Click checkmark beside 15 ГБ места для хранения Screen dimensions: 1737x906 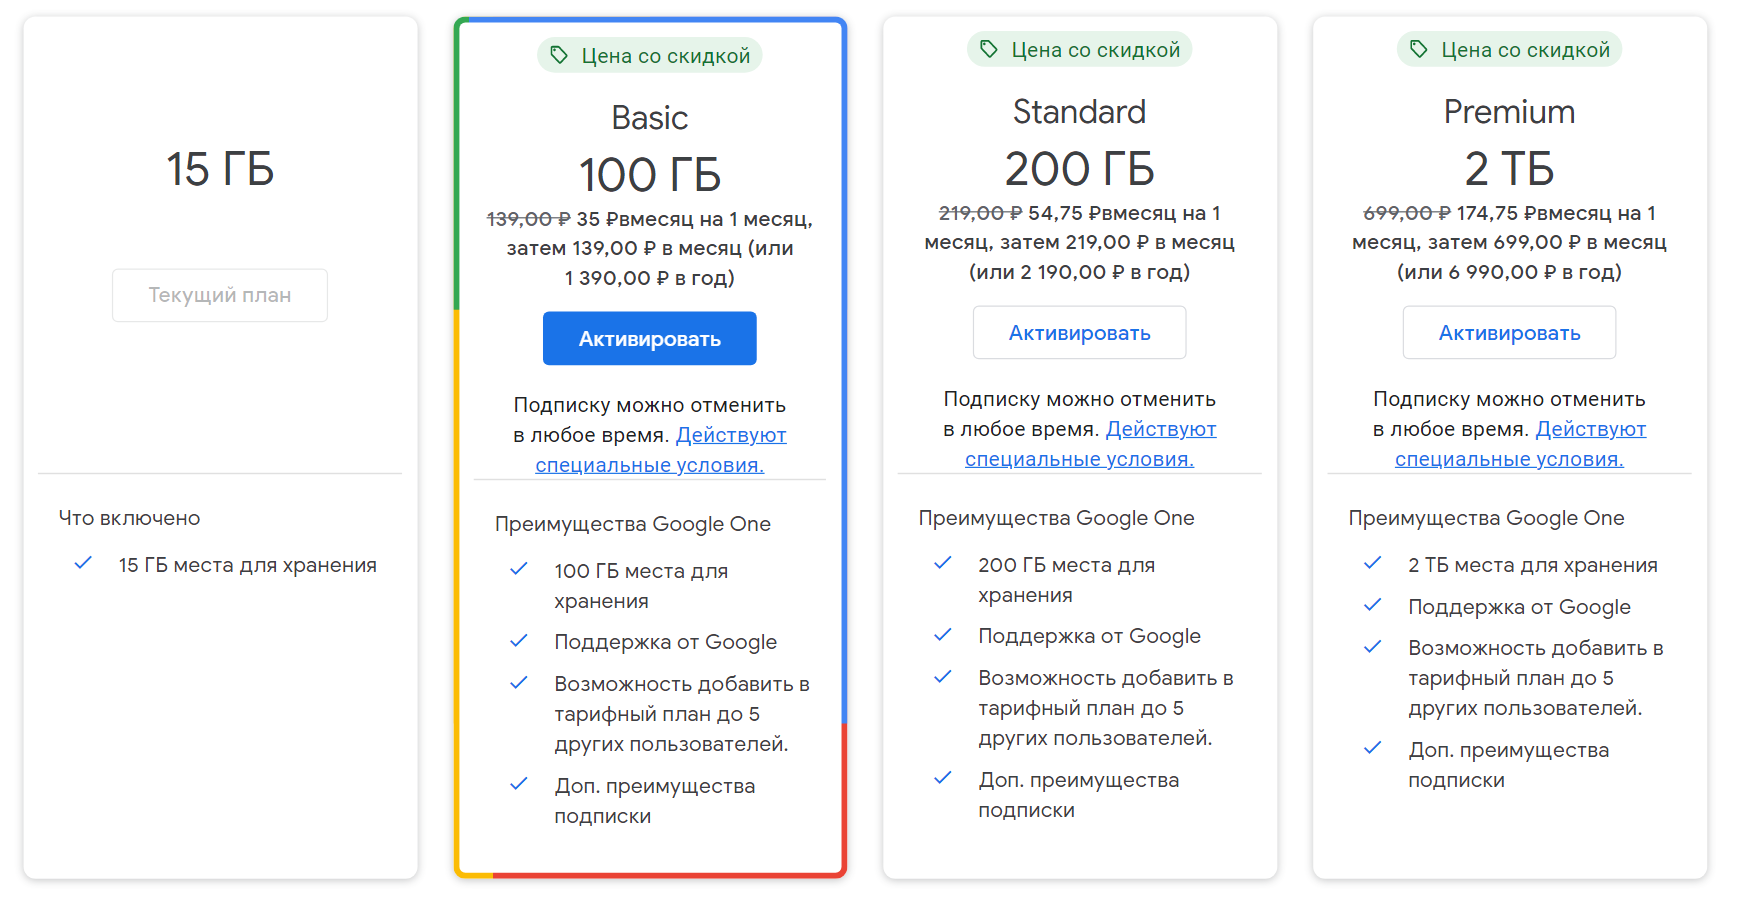[x=83, y=563]
